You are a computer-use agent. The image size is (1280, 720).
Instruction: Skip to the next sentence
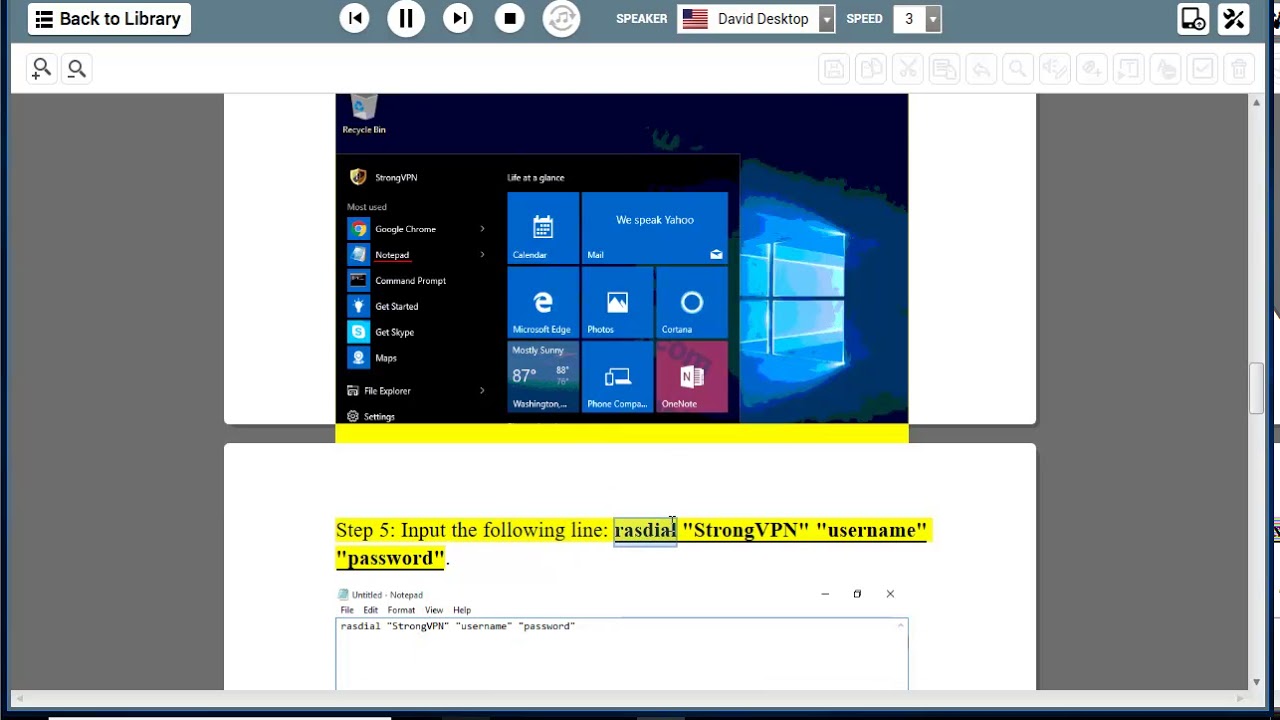click(458, 19)
